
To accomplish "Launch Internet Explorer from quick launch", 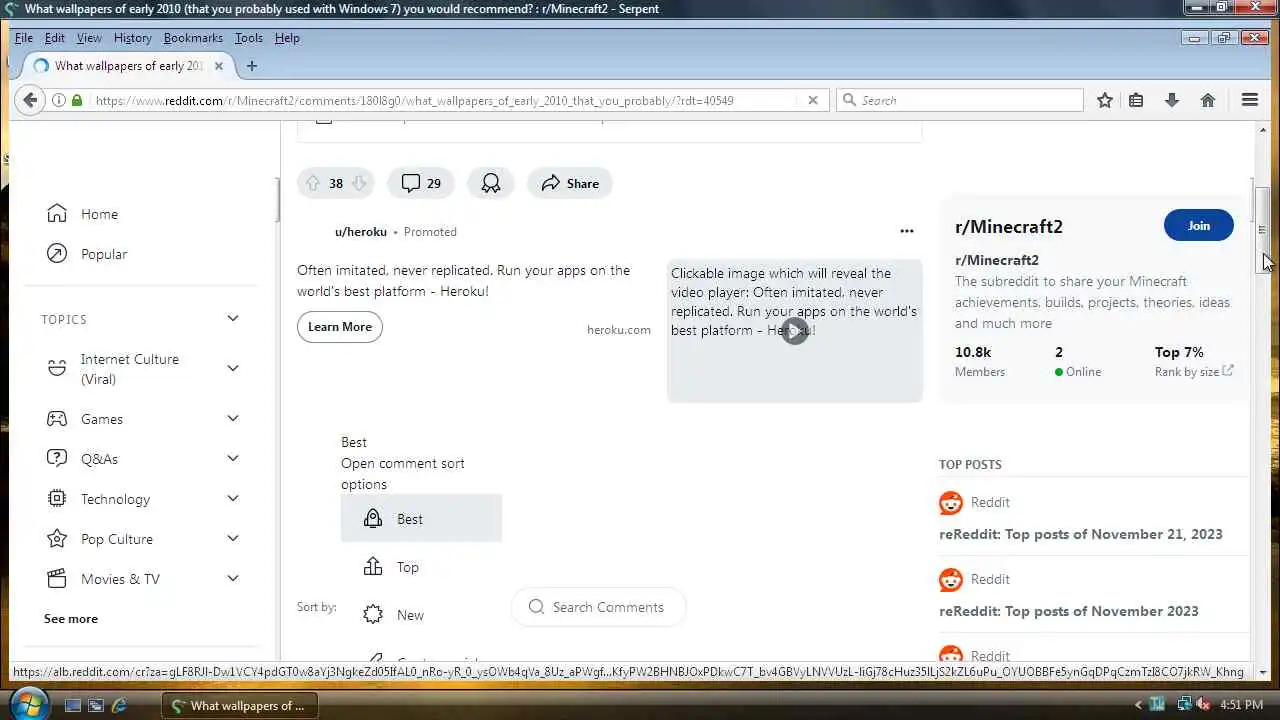I will (x=120, y=705).
